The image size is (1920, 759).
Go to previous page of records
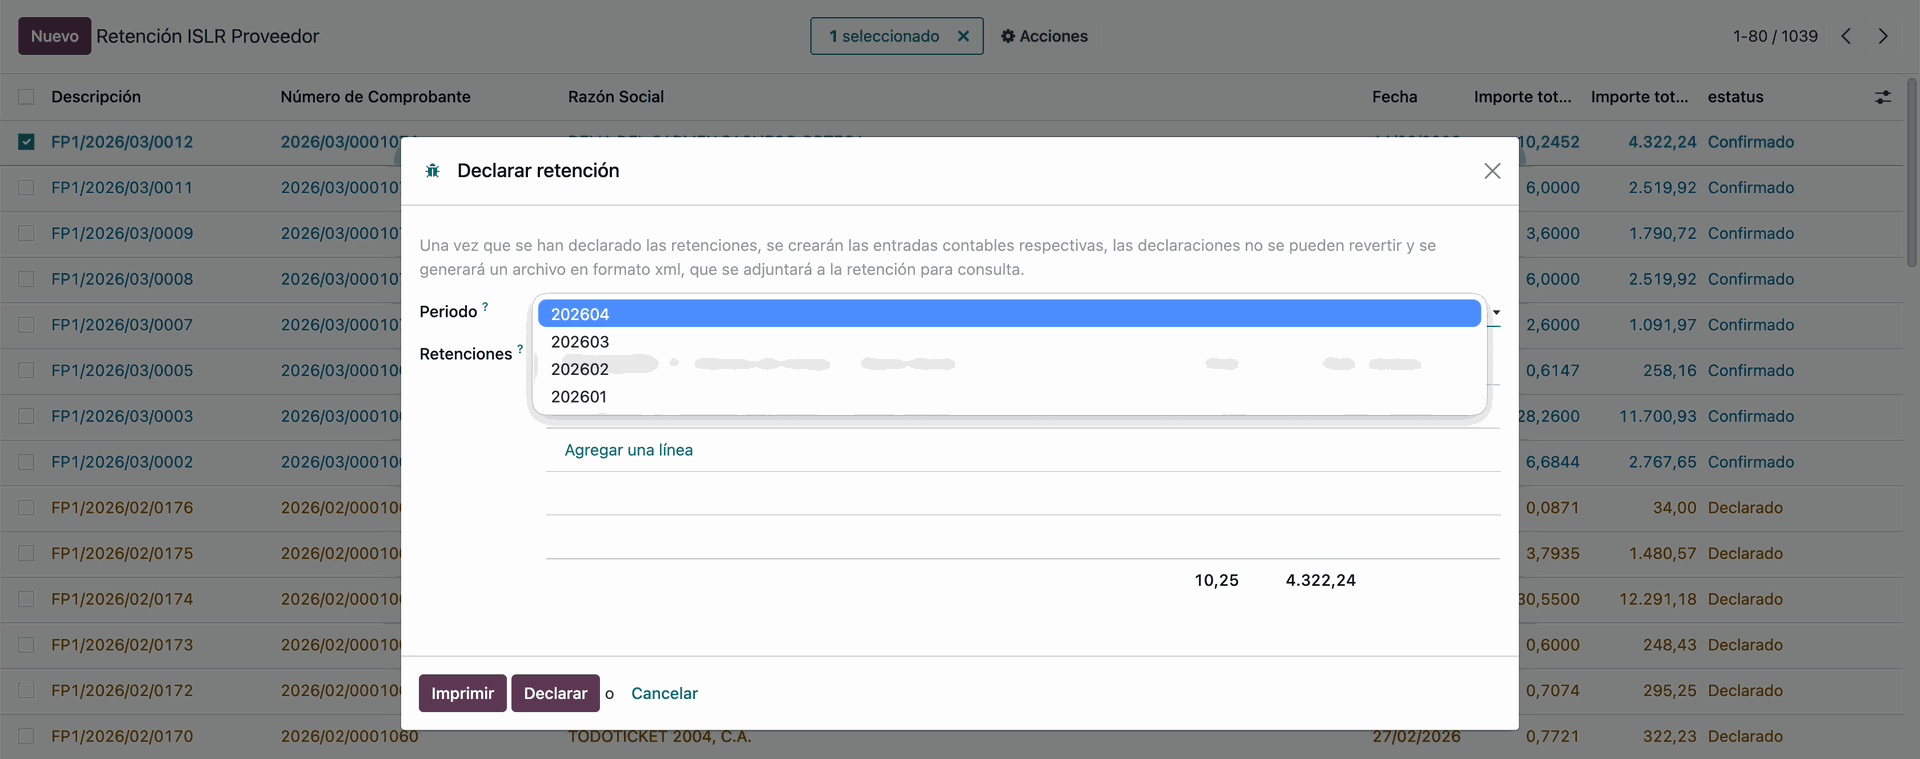(x=1846, y=36)
